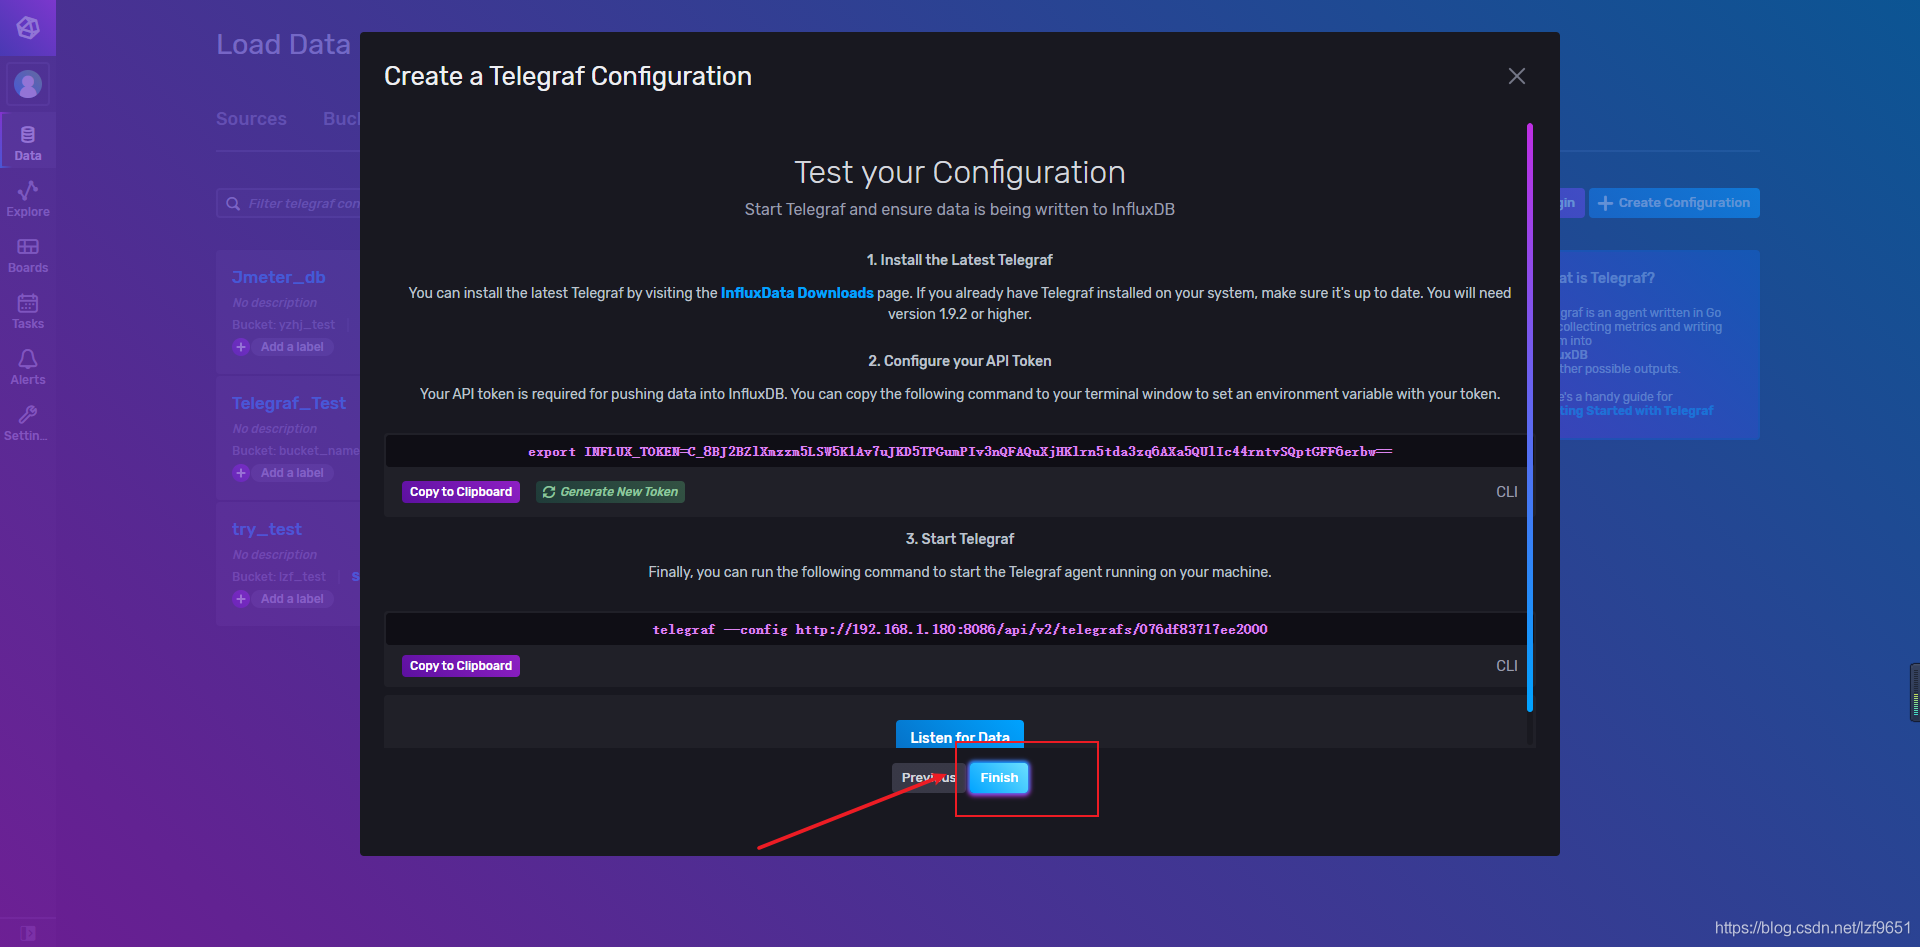Focus the Filter telegraf configurations search field
Image resolution: width=1920 pixels, height=947 pixels.
pos(290,204)
